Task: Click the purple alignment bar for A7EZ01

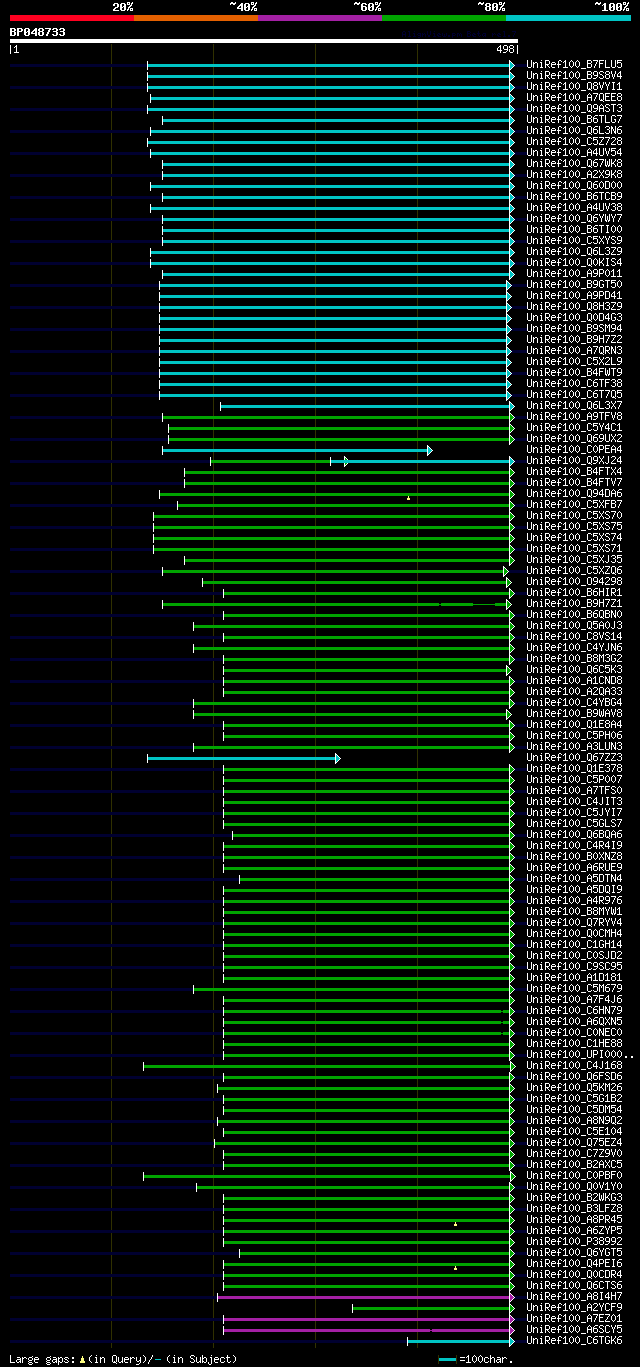Action: click(x=369, y=1319)
